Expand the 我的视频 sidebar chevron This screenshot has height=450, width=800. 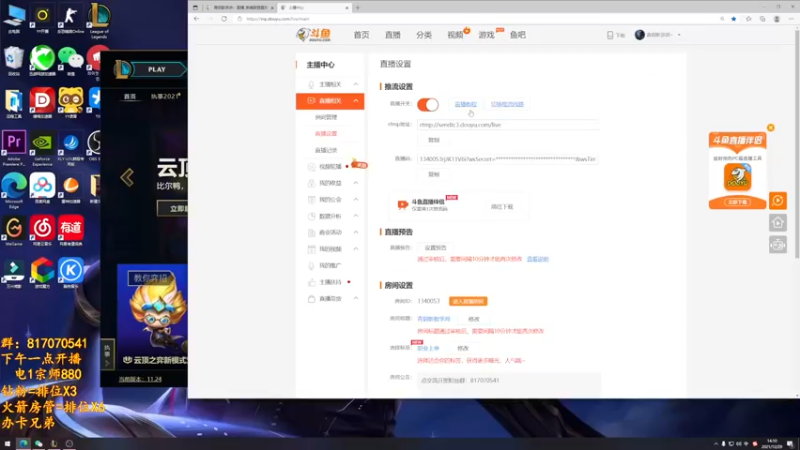356,249
